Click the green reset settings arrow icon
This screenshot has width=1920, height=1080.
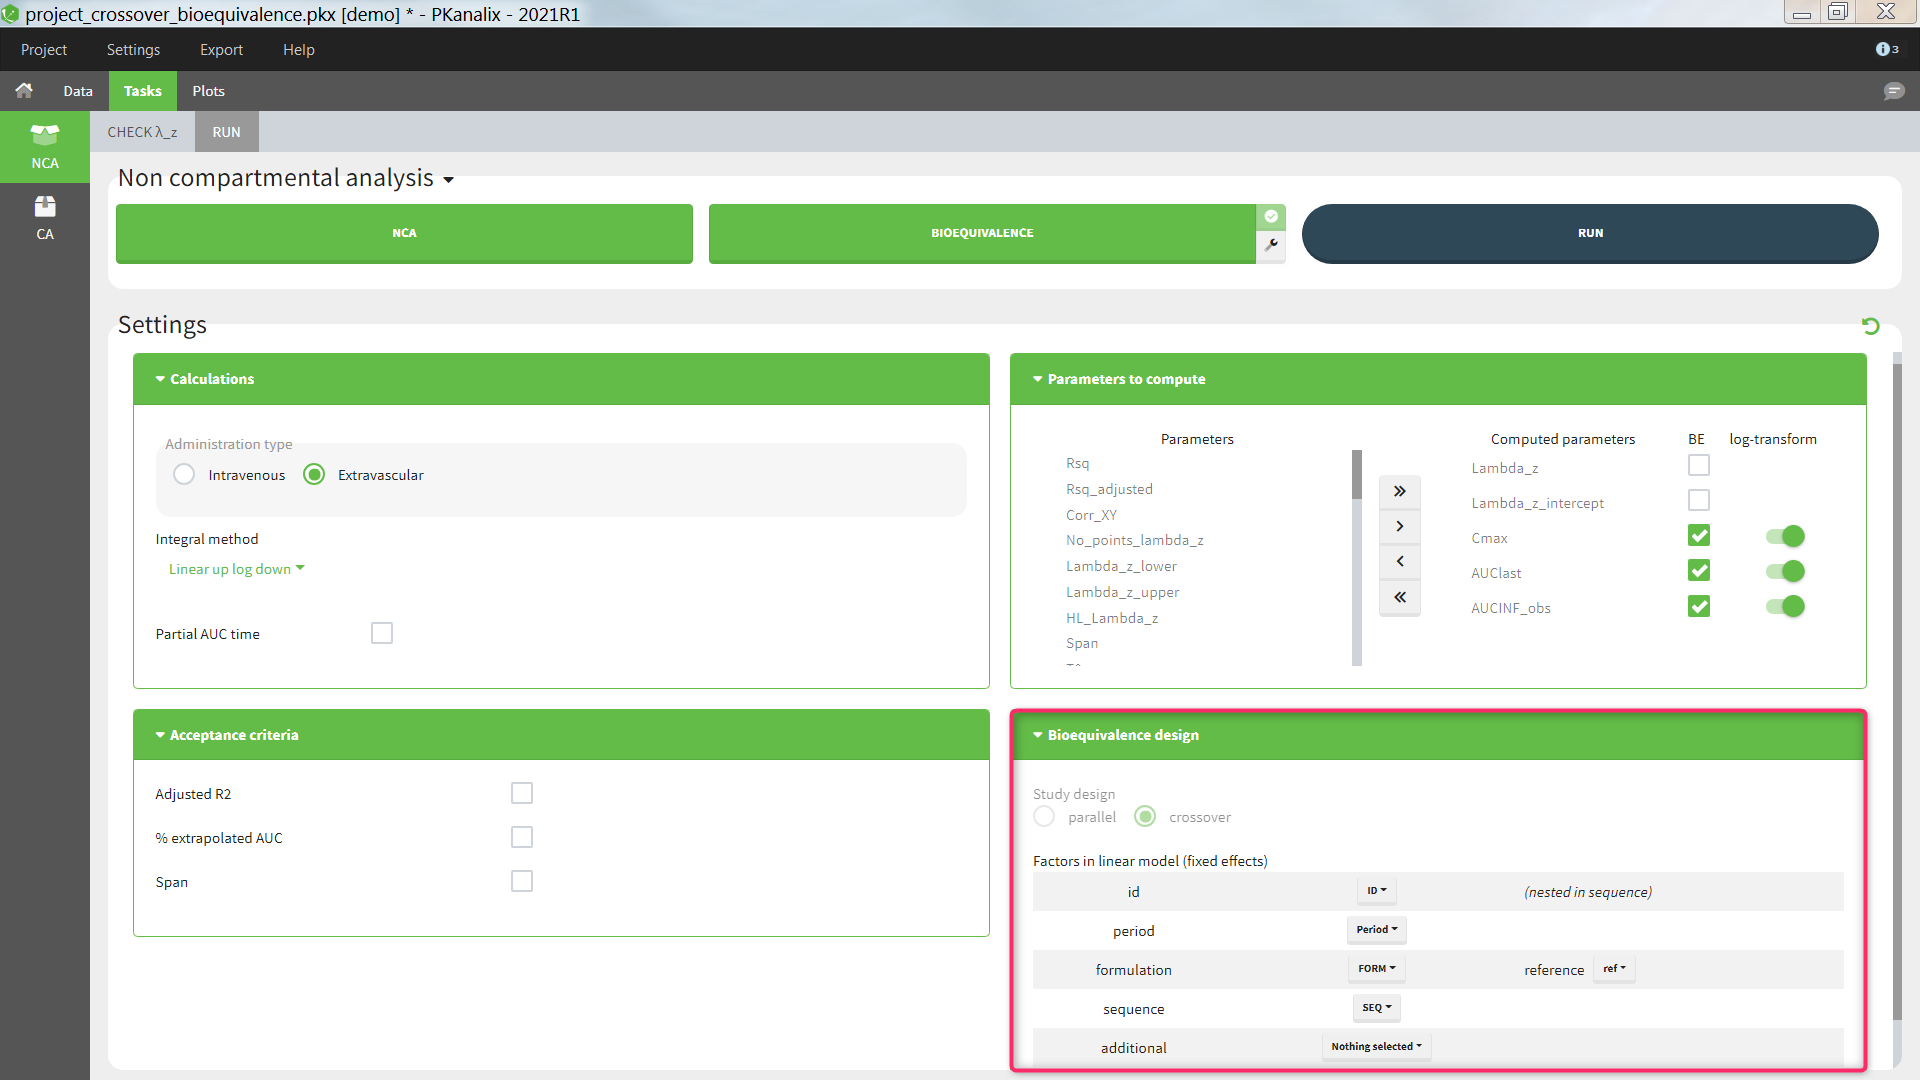[x=1870, y=326]
